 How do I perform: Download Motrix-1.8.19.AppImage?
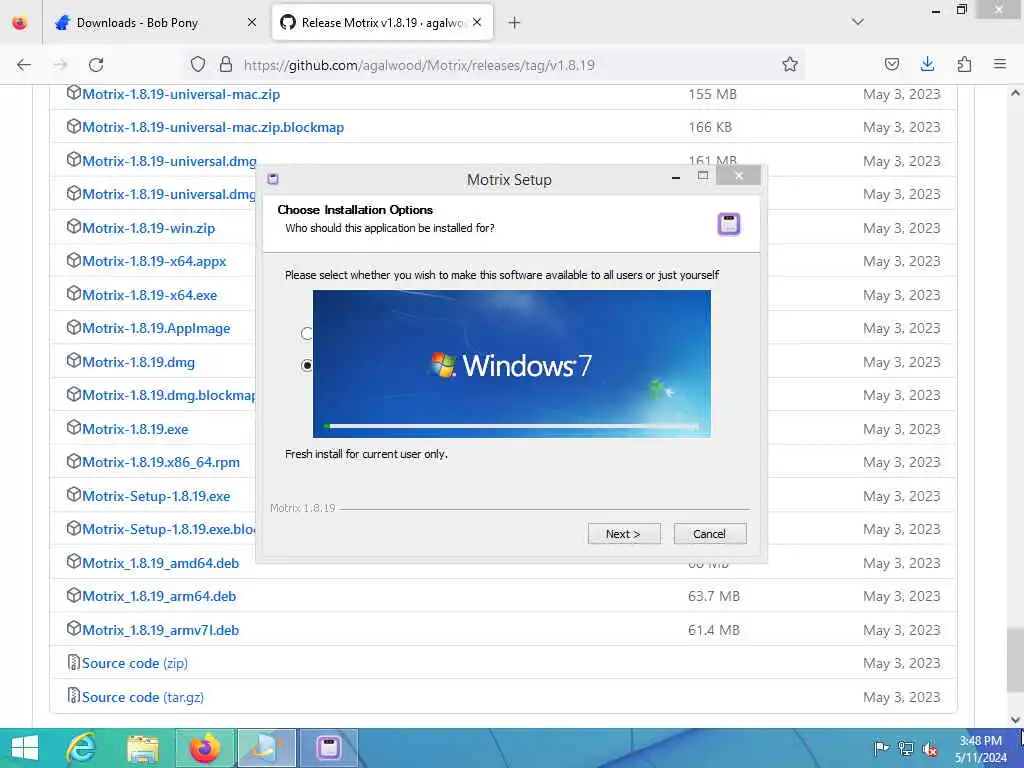click(x=156, y=328)
